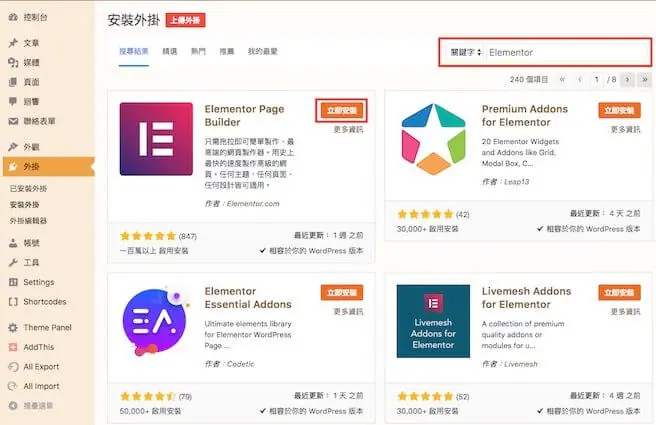Click the Premium Addons star logo
Viewport: 656px width, 425px height.
pyautogui.click(x=433, y=139)
